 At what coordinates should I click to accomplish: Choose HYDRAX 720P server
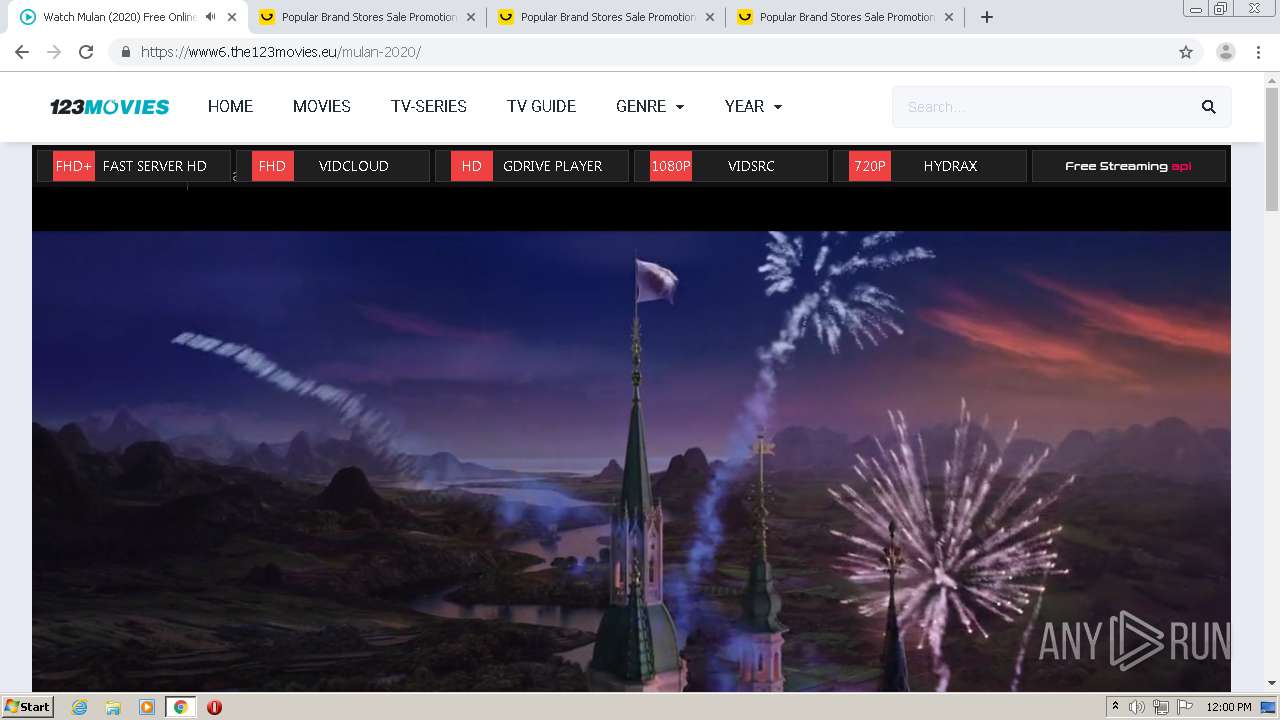pyautogui.click(x=930, y=166)
